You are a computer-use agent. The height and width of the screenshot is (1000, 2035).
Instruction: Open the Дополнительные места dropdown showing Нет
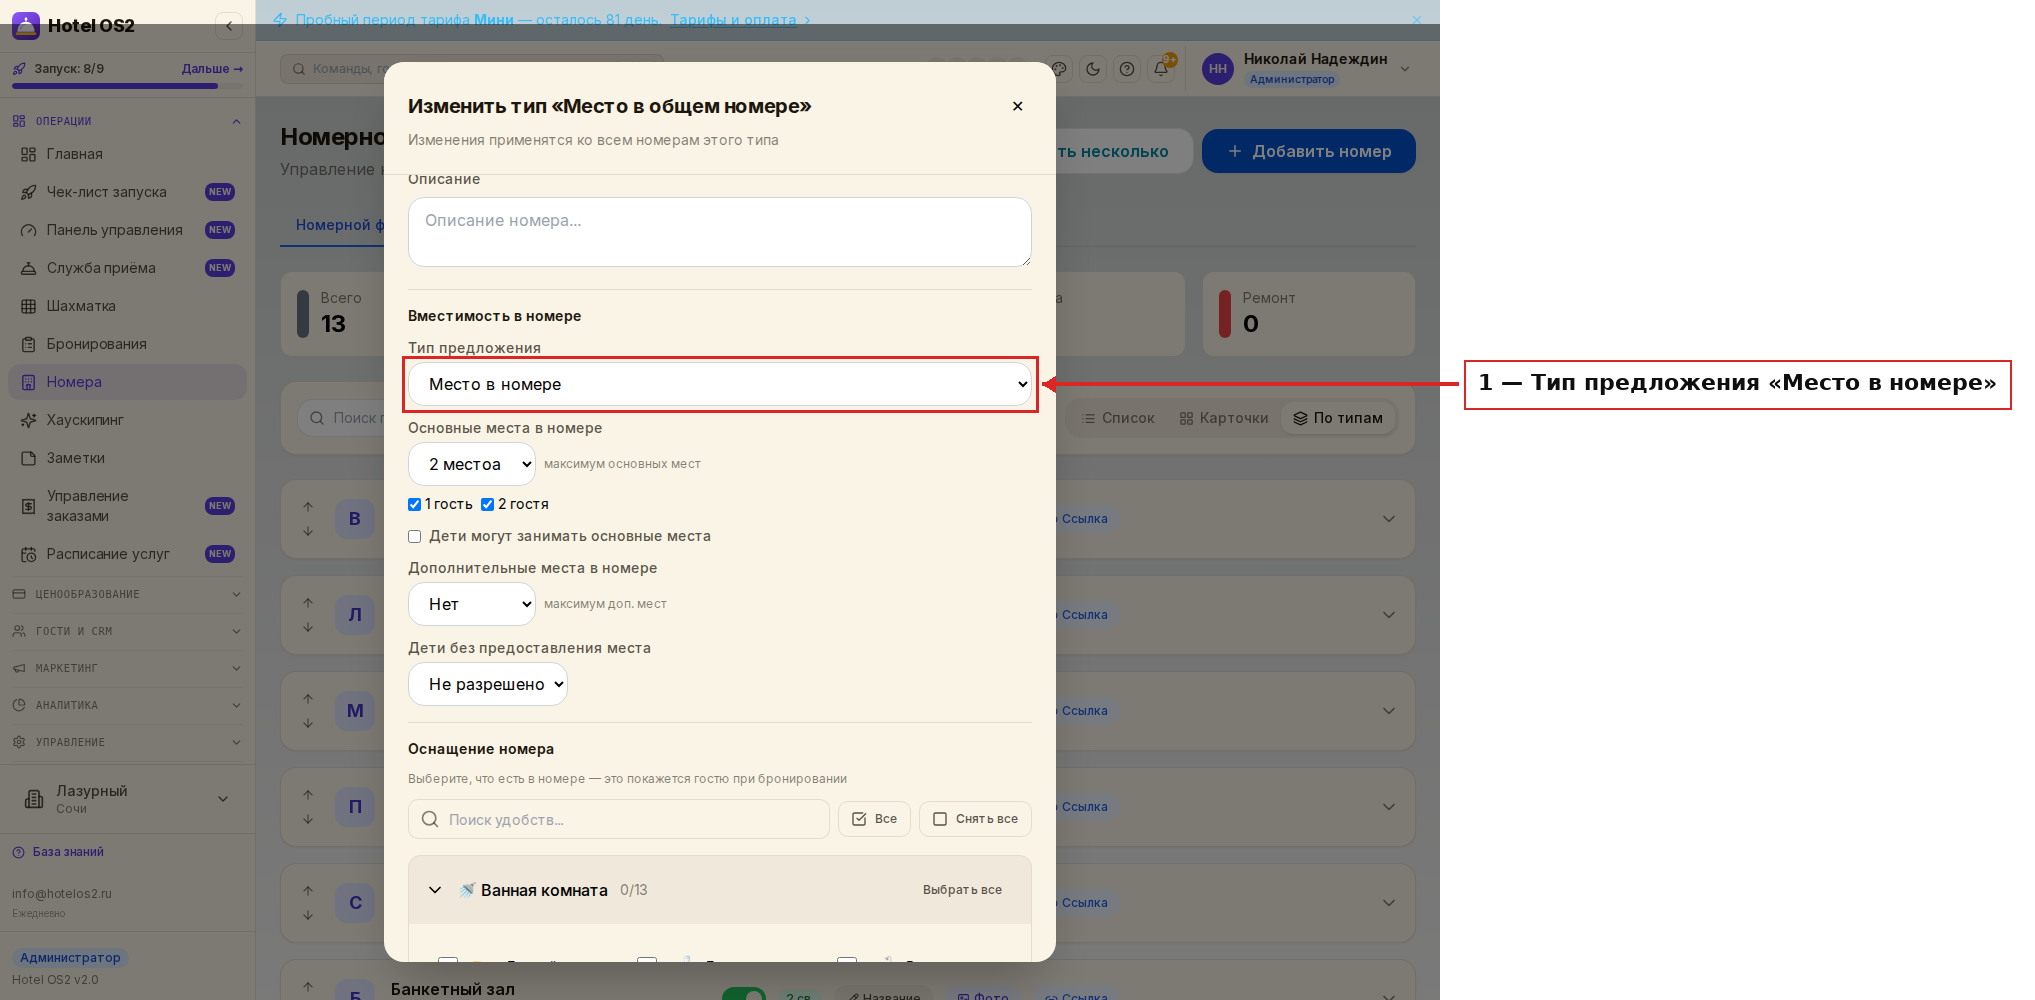point(472,604)
